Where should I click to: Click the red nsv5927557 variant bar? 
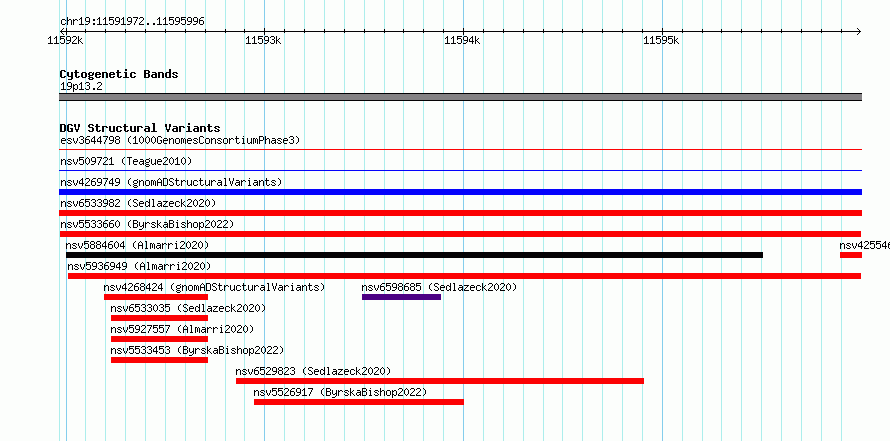point(159,339)
